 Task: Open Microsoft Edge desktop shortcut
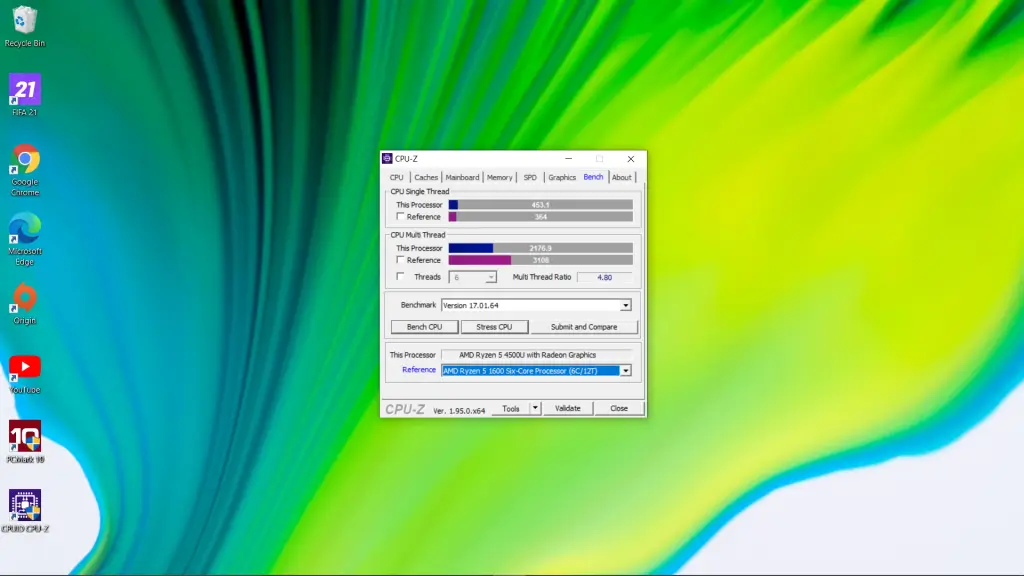point(25,239)
